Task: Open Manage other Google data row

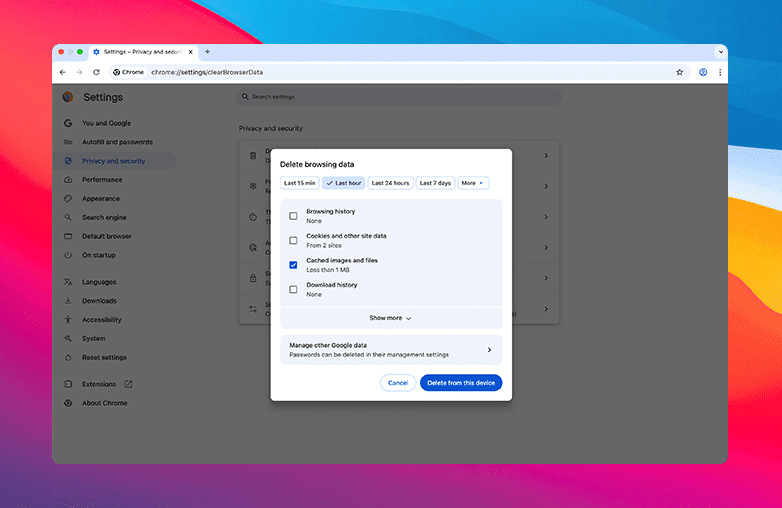Action: (x=391, y=350)
